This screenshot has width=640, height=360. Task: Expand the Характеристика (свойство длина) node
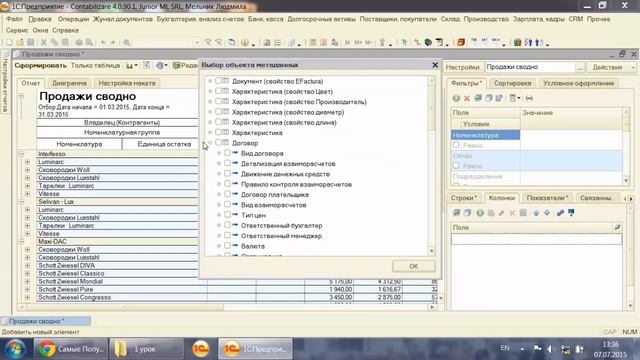(x=210, y=122)
